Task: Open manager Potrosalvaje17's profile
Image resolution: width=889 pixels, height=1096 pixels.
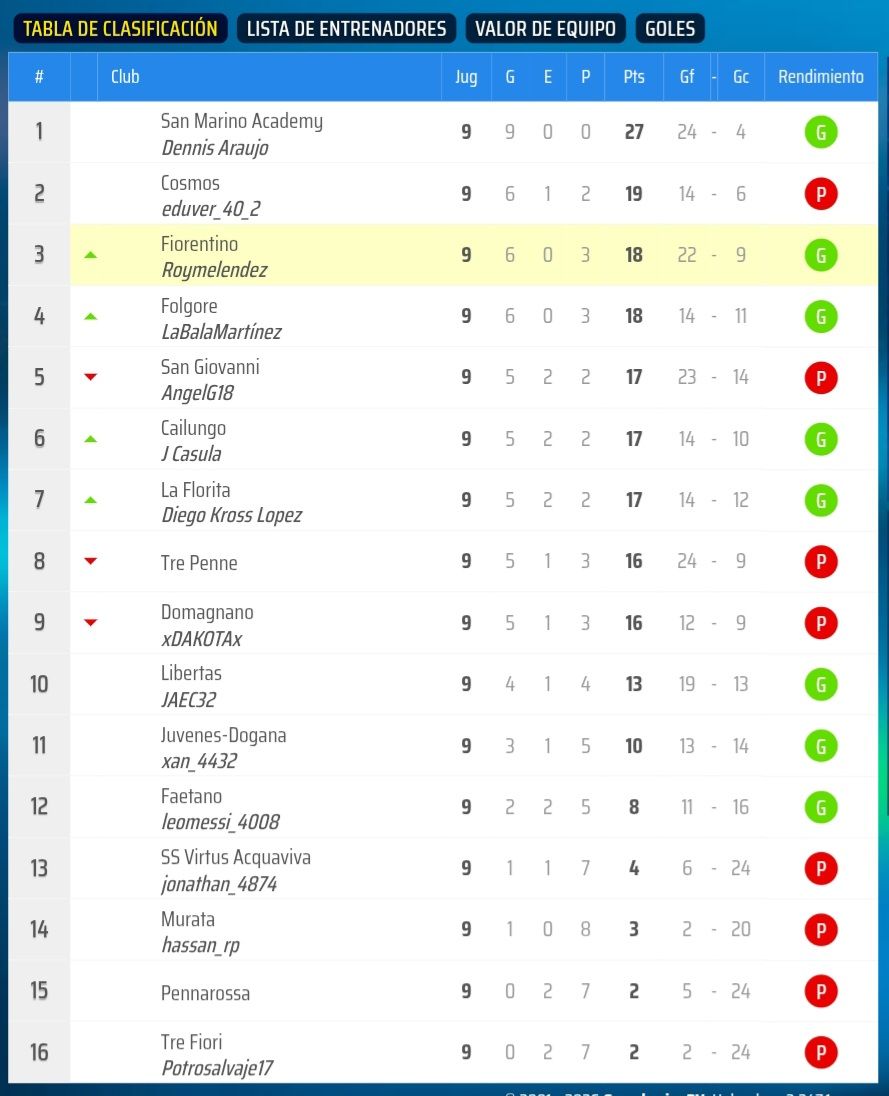Action: [x=217, y=1068]
